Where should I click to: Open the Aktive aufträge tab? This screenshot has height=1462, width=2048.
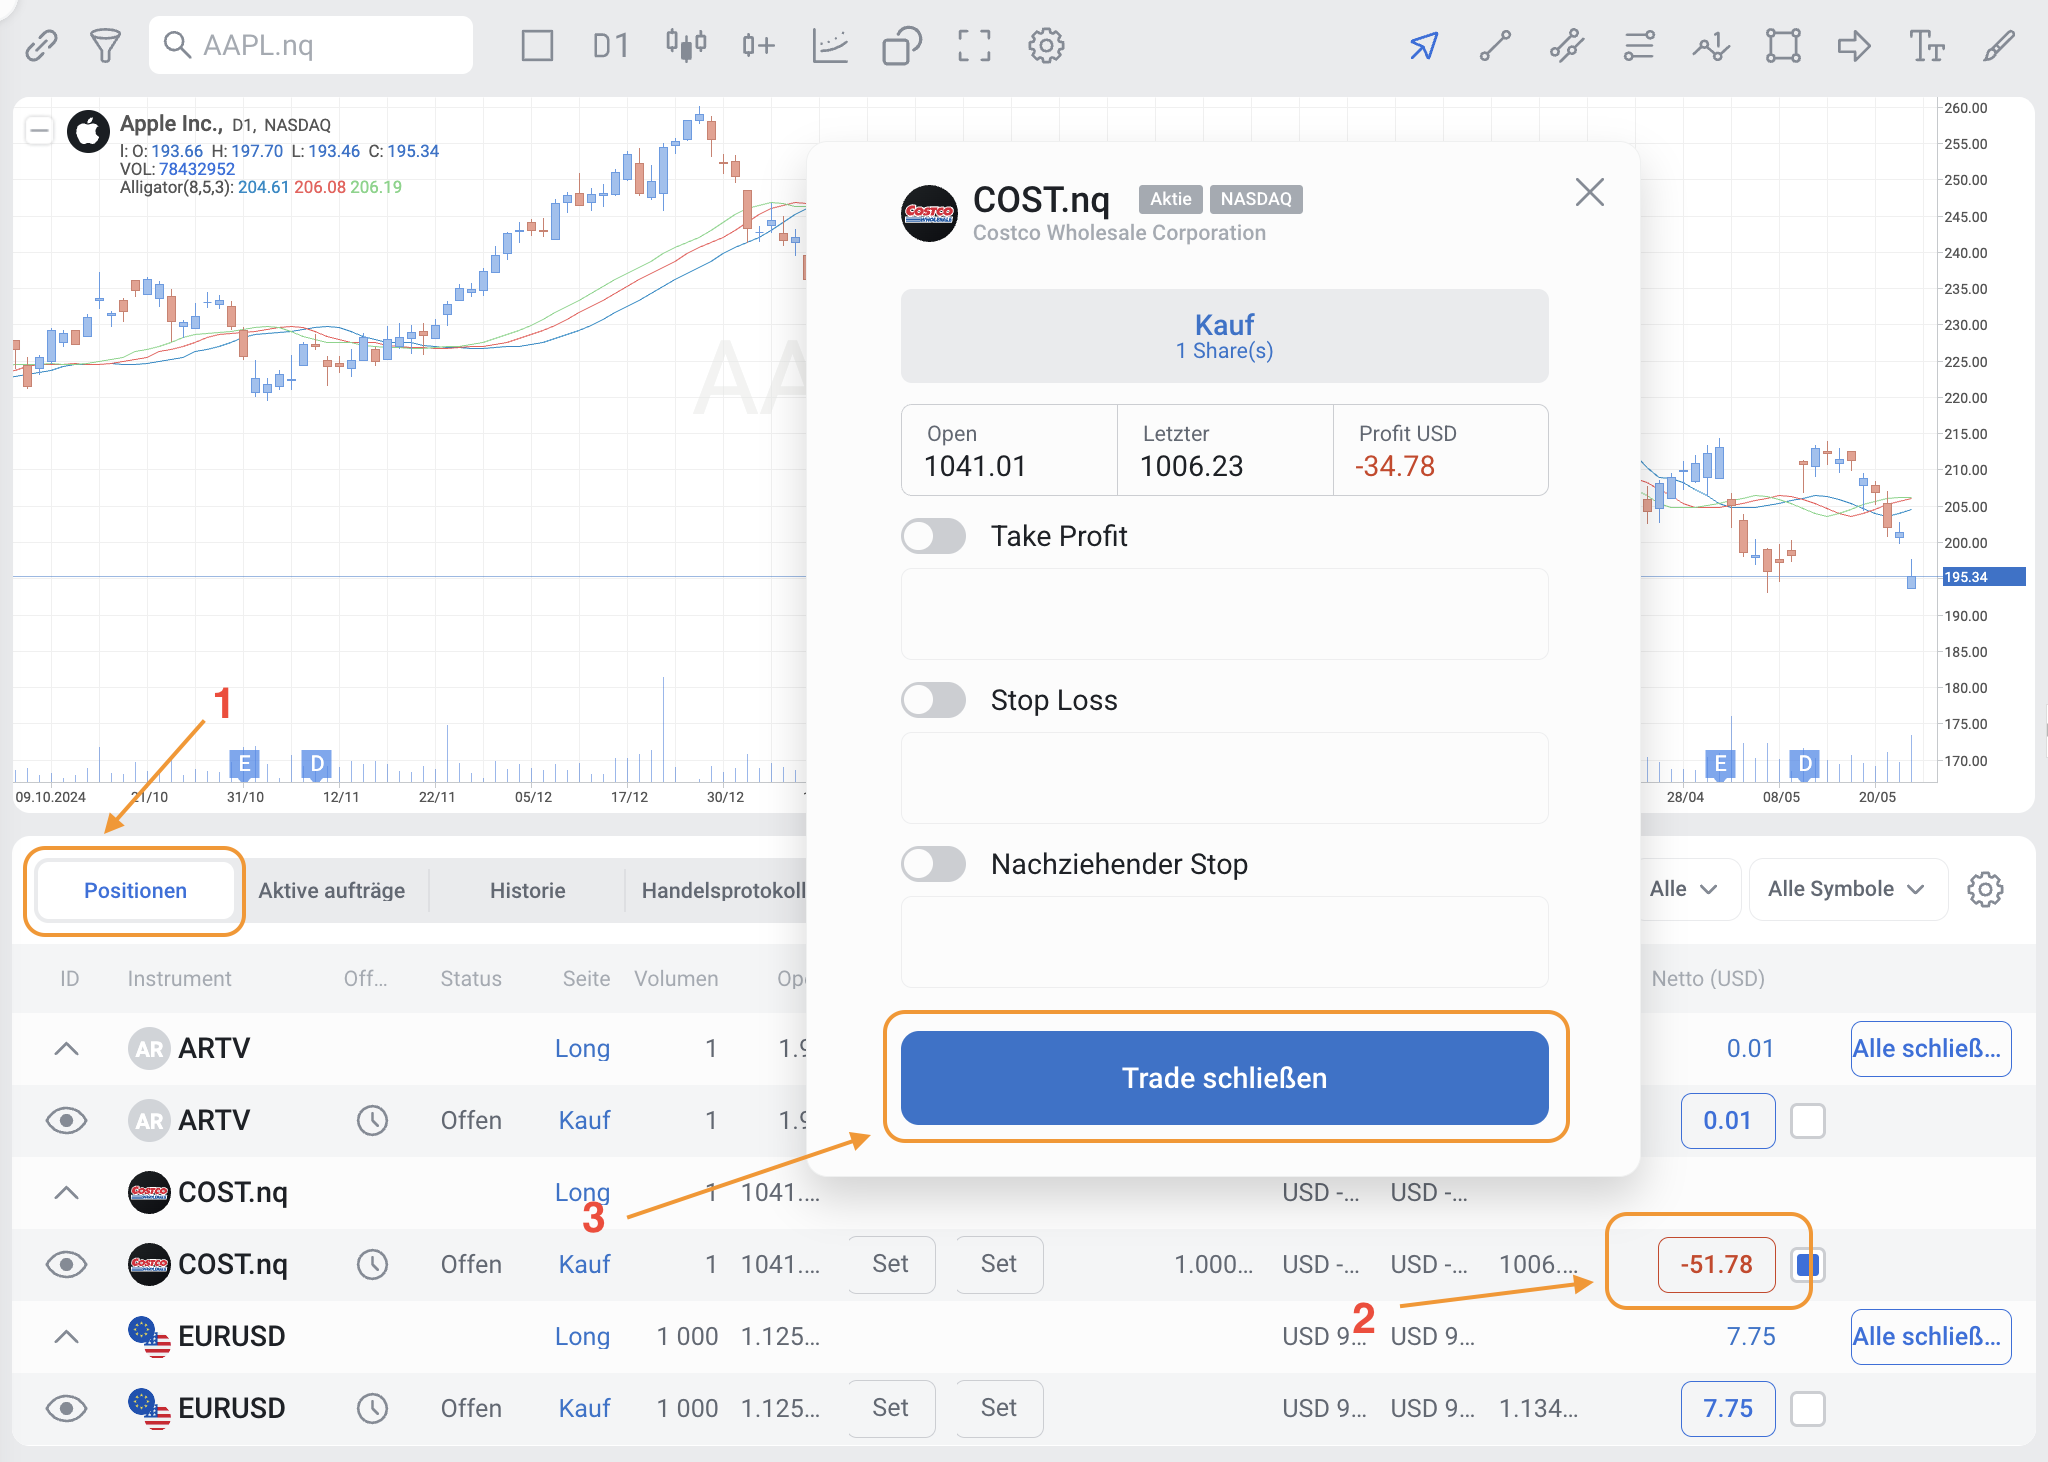tap(331, 890)
